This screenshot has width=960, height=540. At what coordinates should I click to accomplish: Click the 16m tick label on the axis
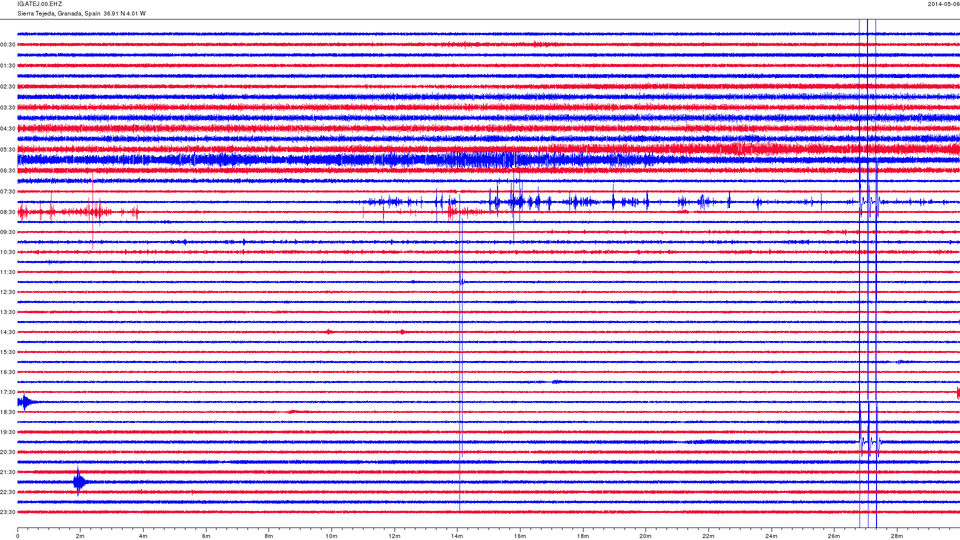pyautogui.click(x=520, y=536)
